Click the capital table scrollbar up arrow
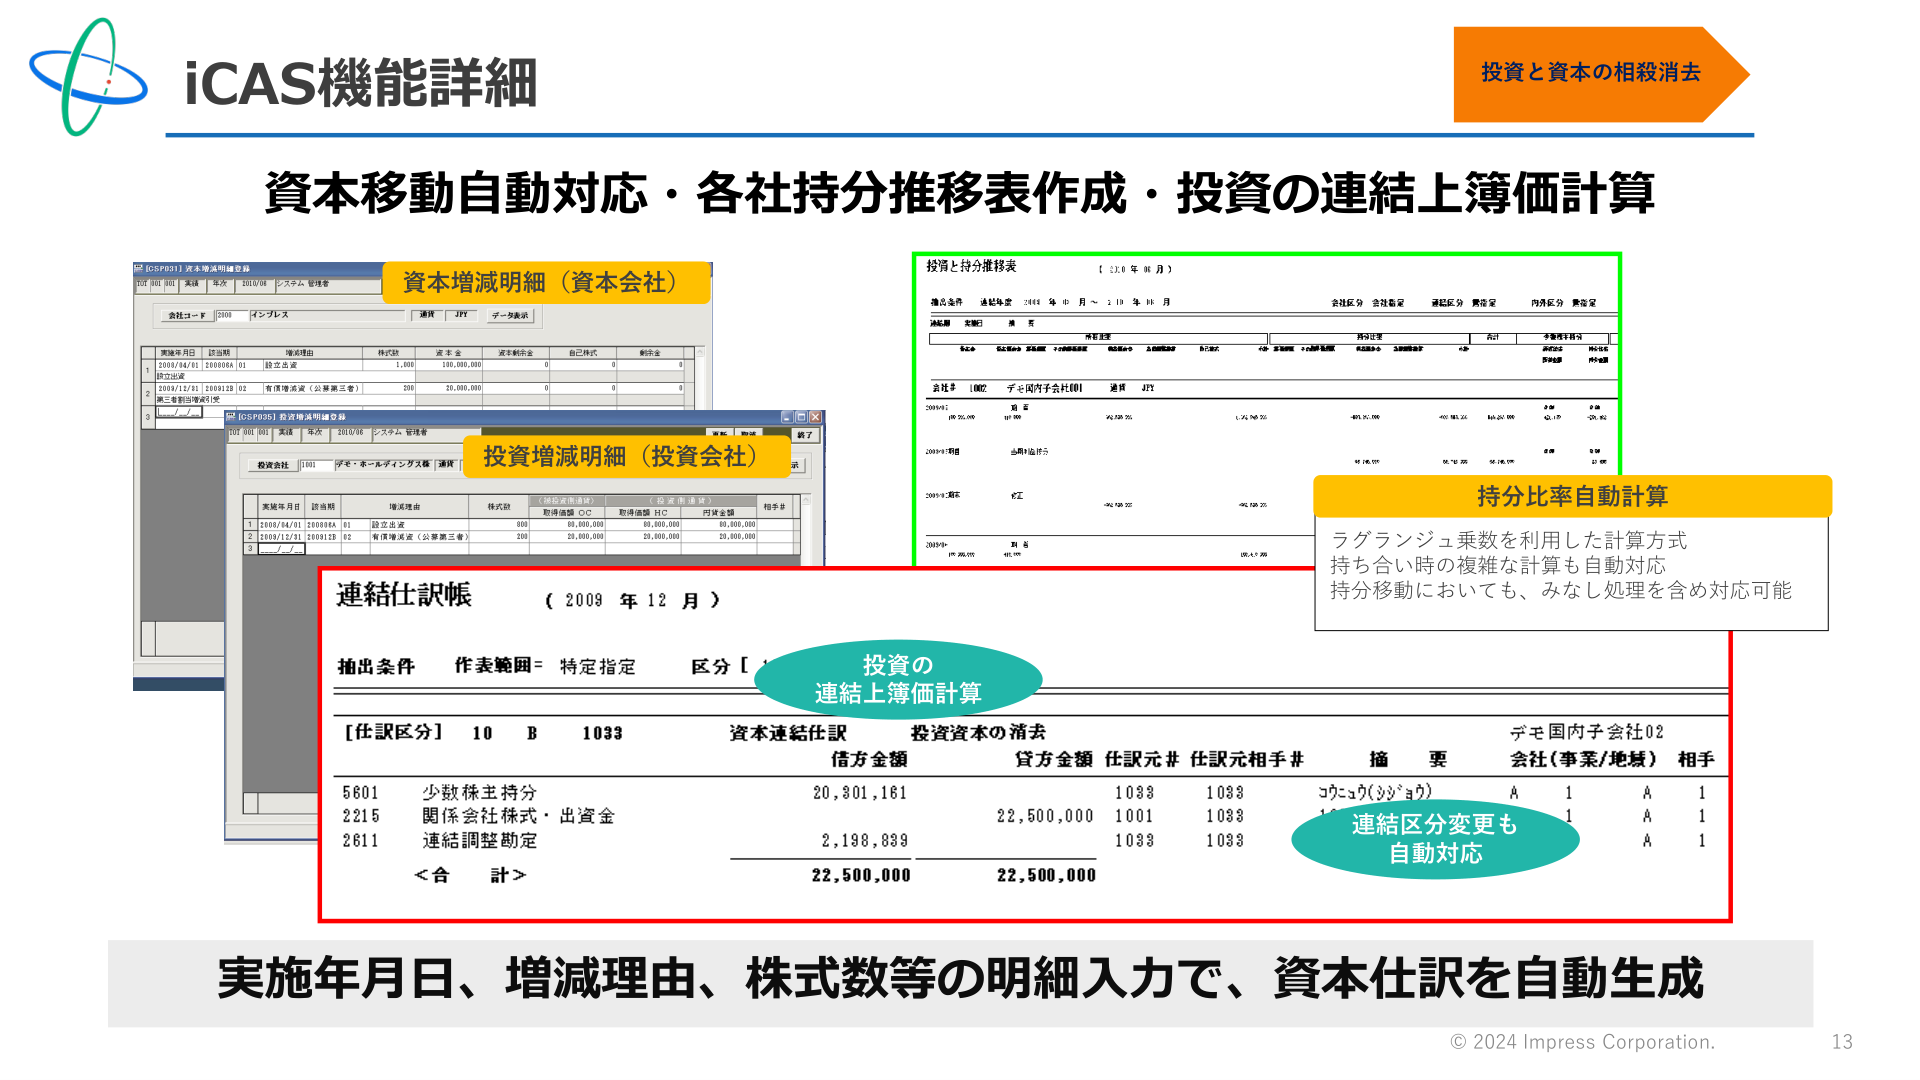 click(700, 353)
